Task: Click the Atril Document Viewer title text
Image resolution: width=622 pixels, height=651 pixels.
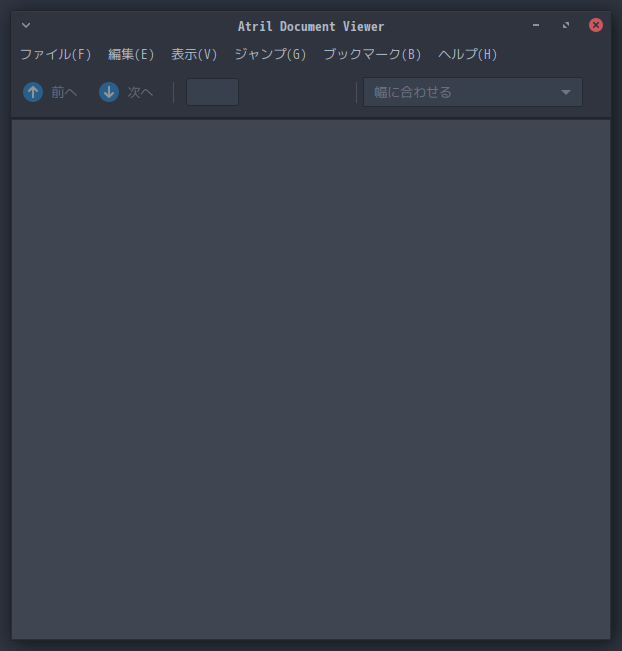Action: pos(311,26)
